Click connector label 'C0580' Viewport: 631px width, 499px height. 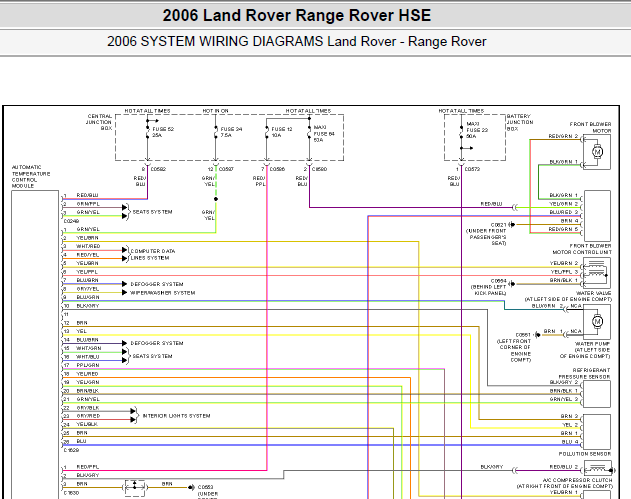click(x=320, y=169)
